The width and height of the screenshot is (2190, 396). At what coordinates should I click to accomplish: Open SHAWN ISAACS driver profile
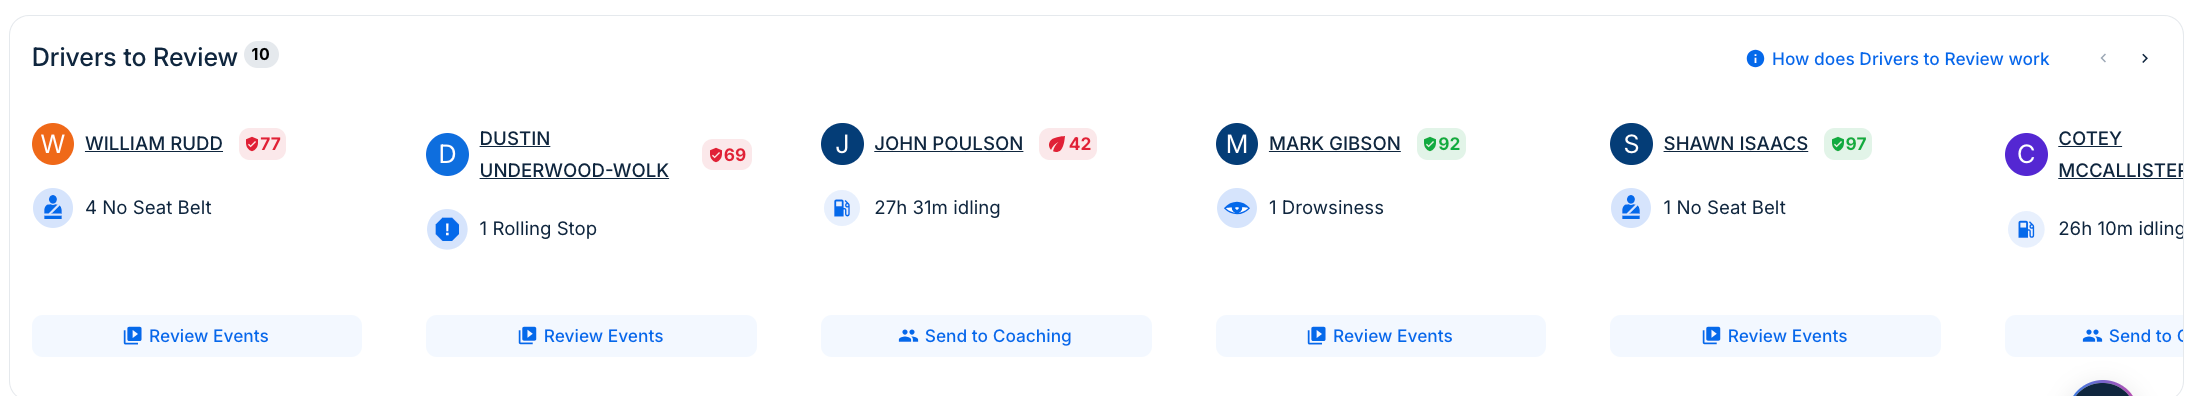(1736, 144)
